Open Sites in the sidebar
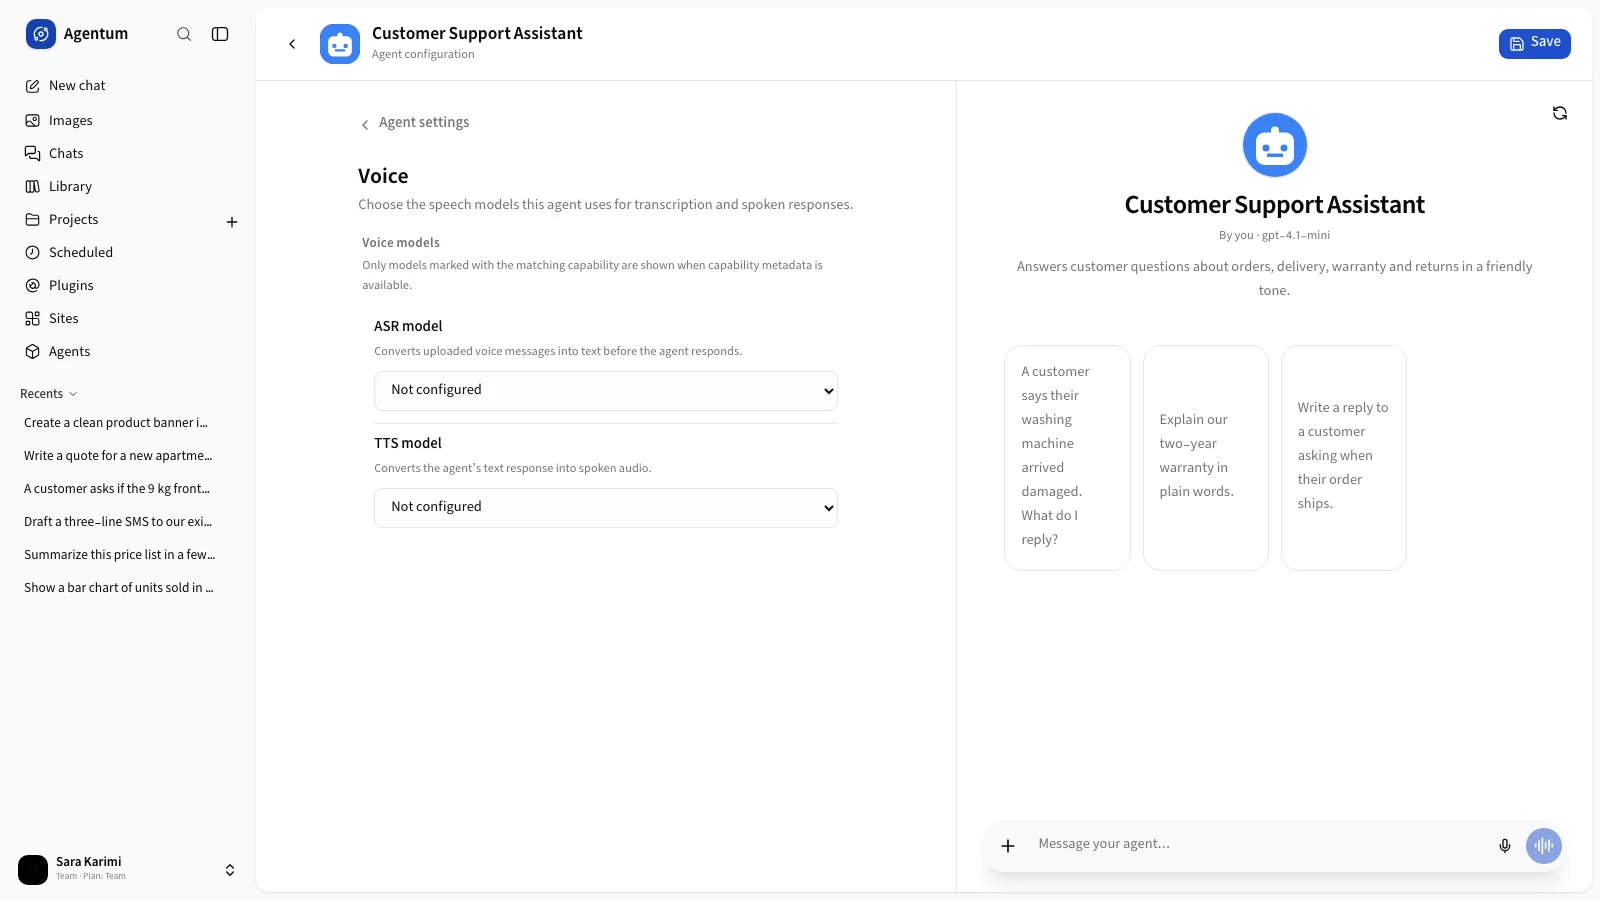Image resolution: width=1600 pixels, height=900 pixels. [x=128, y=318]
